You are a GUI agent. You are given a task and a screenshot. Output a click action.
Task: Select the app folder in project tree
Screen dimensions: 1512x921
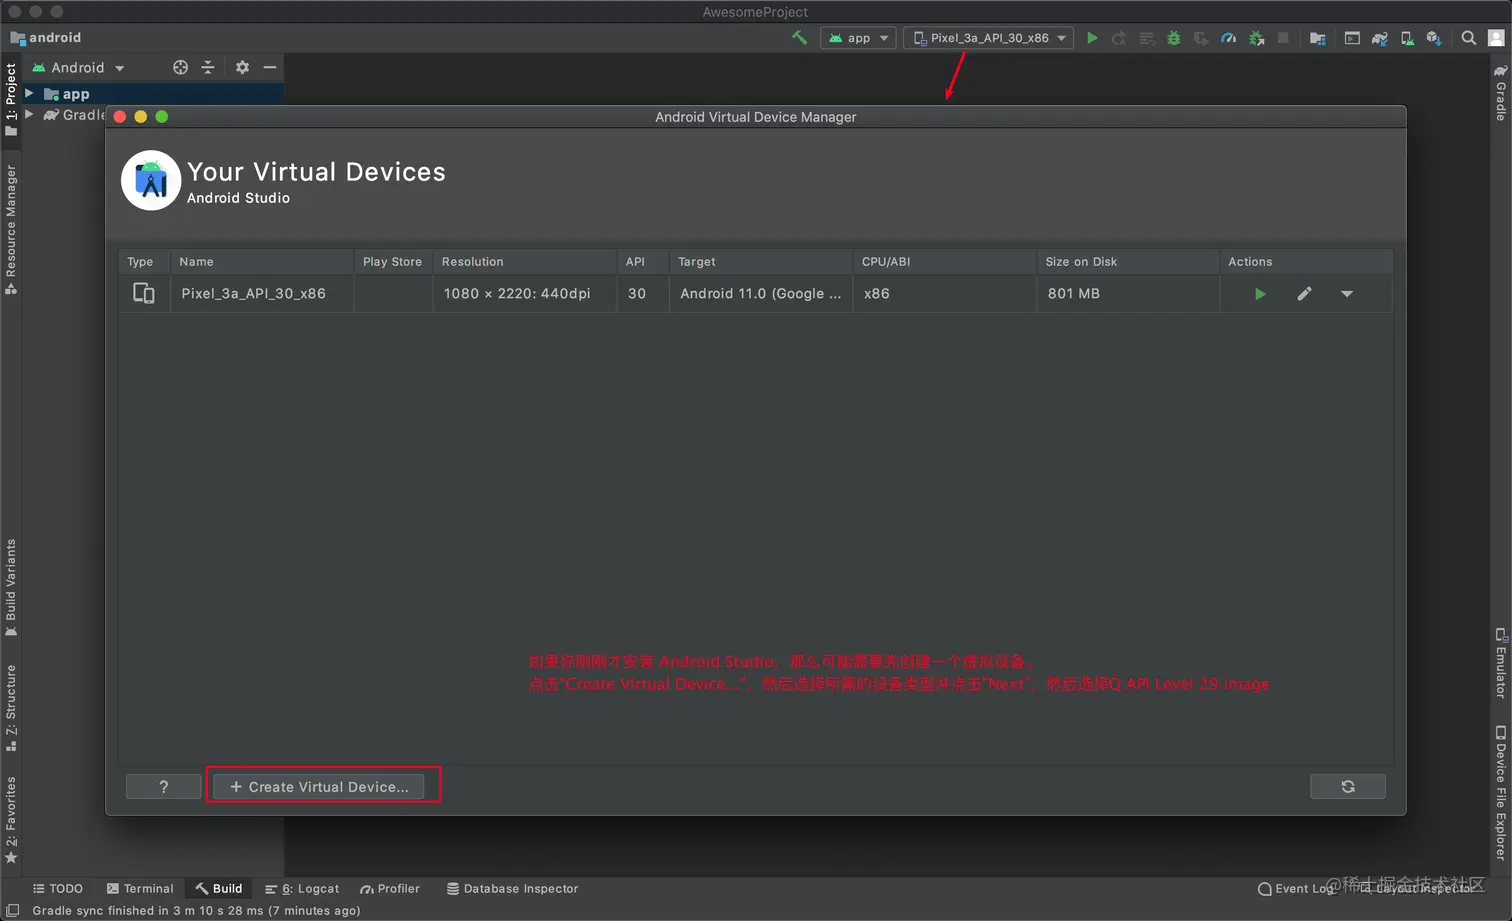[66, 94]
